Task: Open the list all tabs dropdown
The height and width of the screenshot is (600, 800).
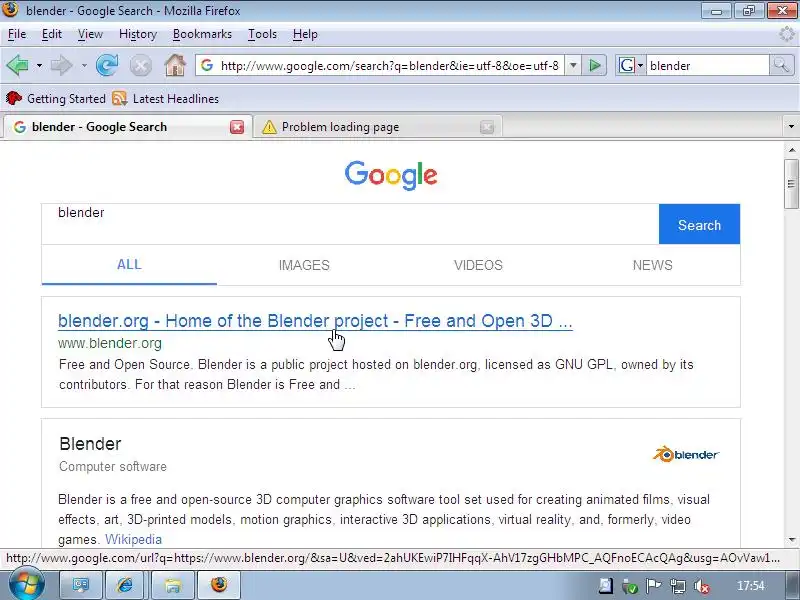Action: tap(791, 127)
